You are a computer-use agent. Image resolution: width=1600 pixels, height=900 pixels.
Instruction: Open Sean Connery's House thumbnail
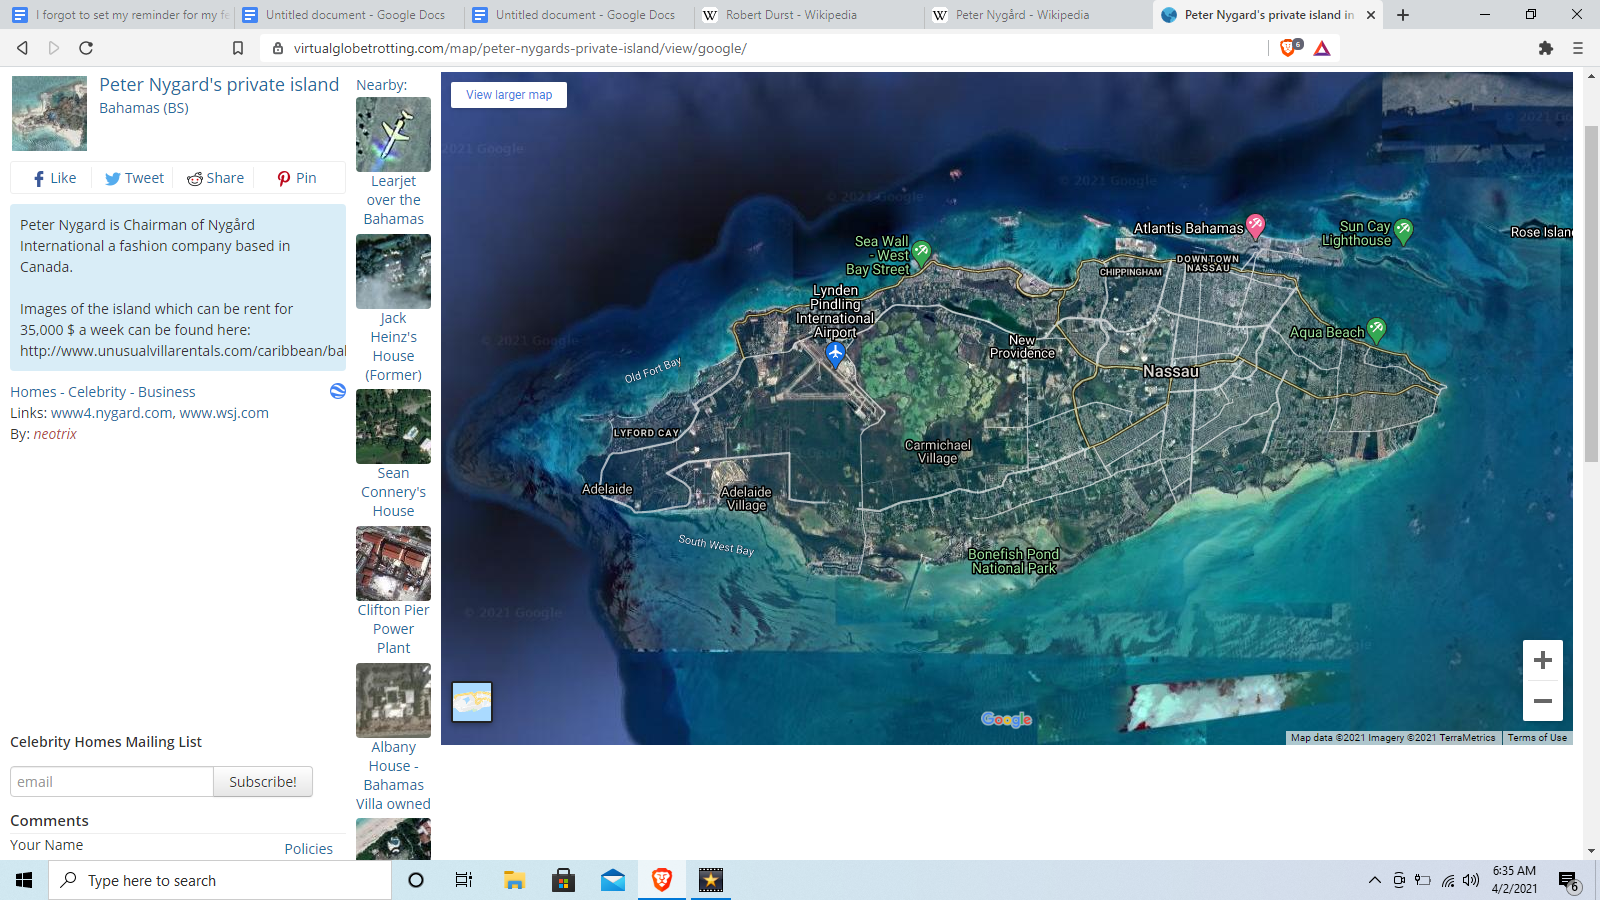[x=393, y=426]
